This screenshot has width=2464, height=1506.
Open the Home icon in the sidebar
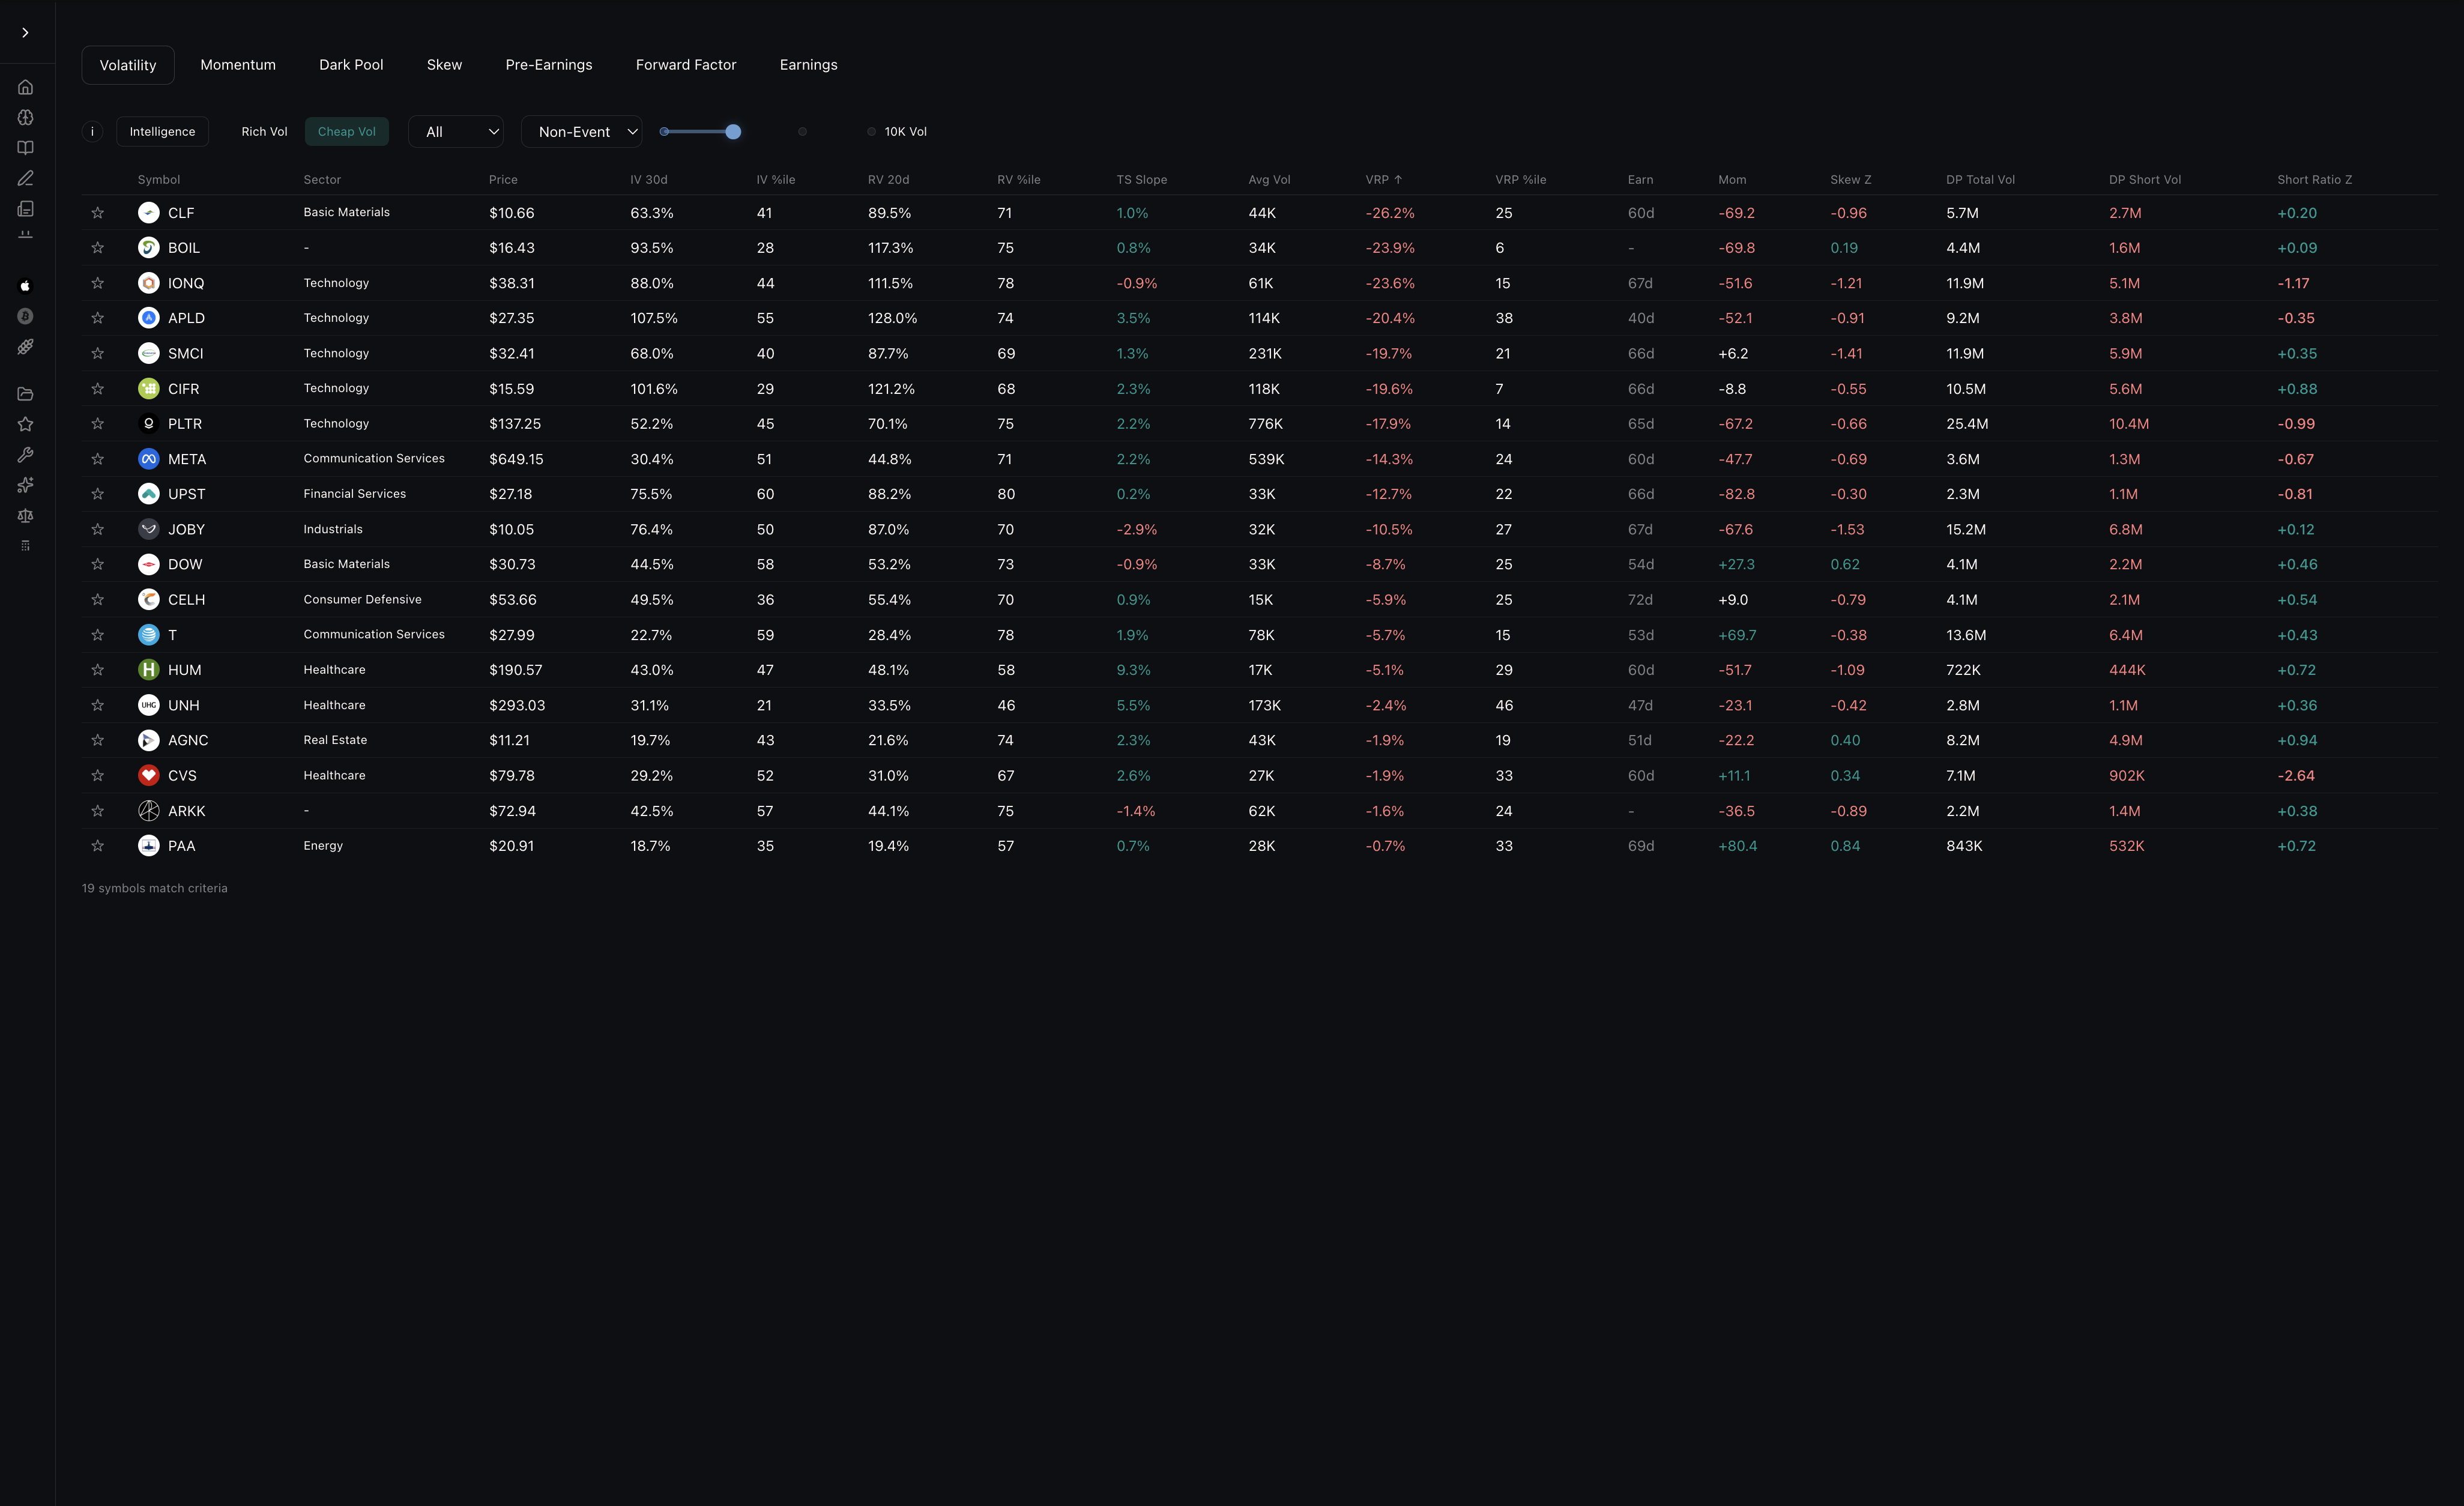click(25, 89)
